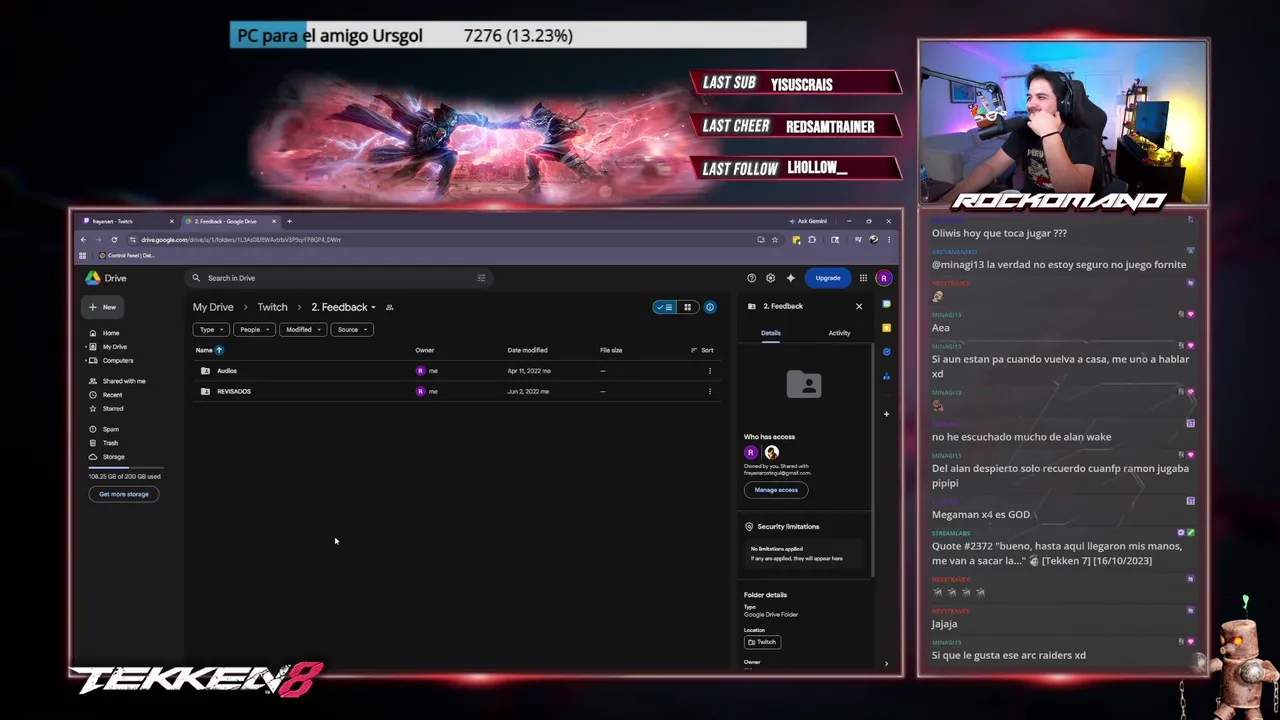Select the Details tab
This screenshot has width=1280, height=720.
771,333
